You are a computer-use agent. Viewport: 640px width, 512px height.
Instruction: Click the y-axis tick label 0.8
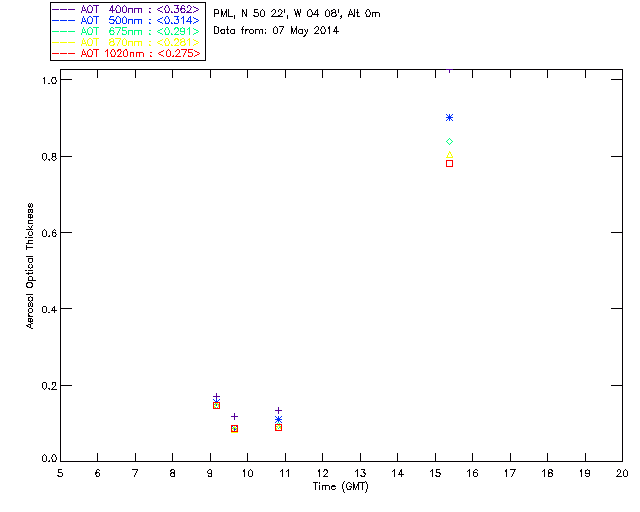pyautogui.click(x=49, y=157)
